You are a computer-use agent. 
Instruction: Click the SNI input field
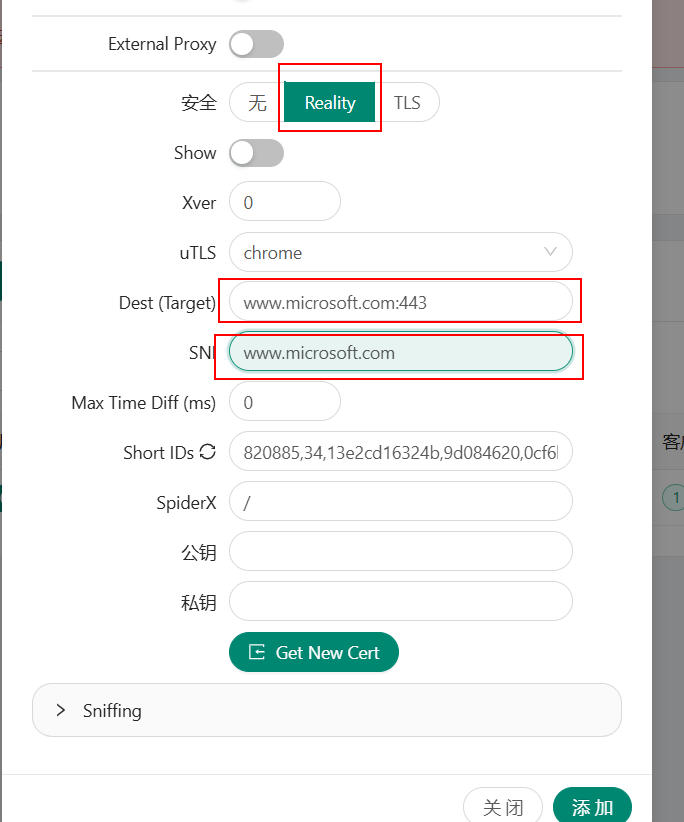[x=400, y=352]
